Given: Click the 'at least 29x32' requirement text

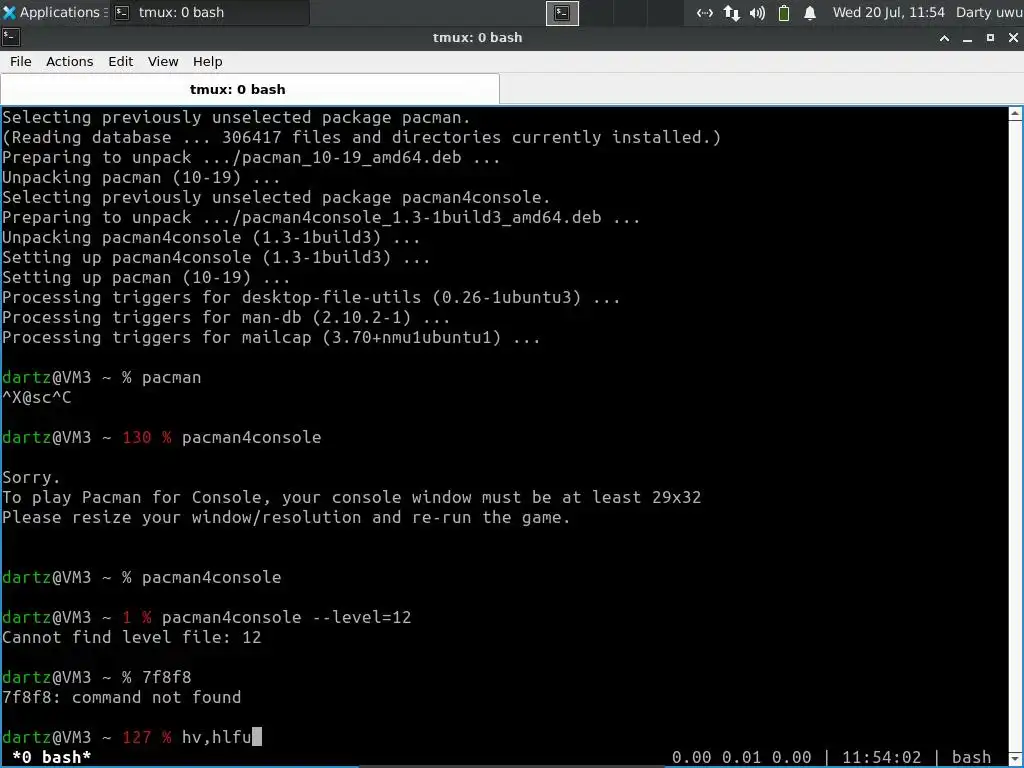Looking at the screenshot, I should (x=631, y=498).
